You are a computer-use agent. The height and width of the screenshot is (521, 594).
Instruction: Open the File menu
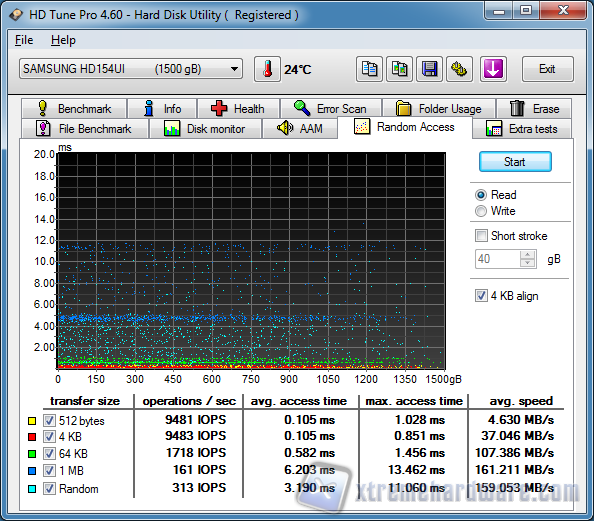(24, 40)
